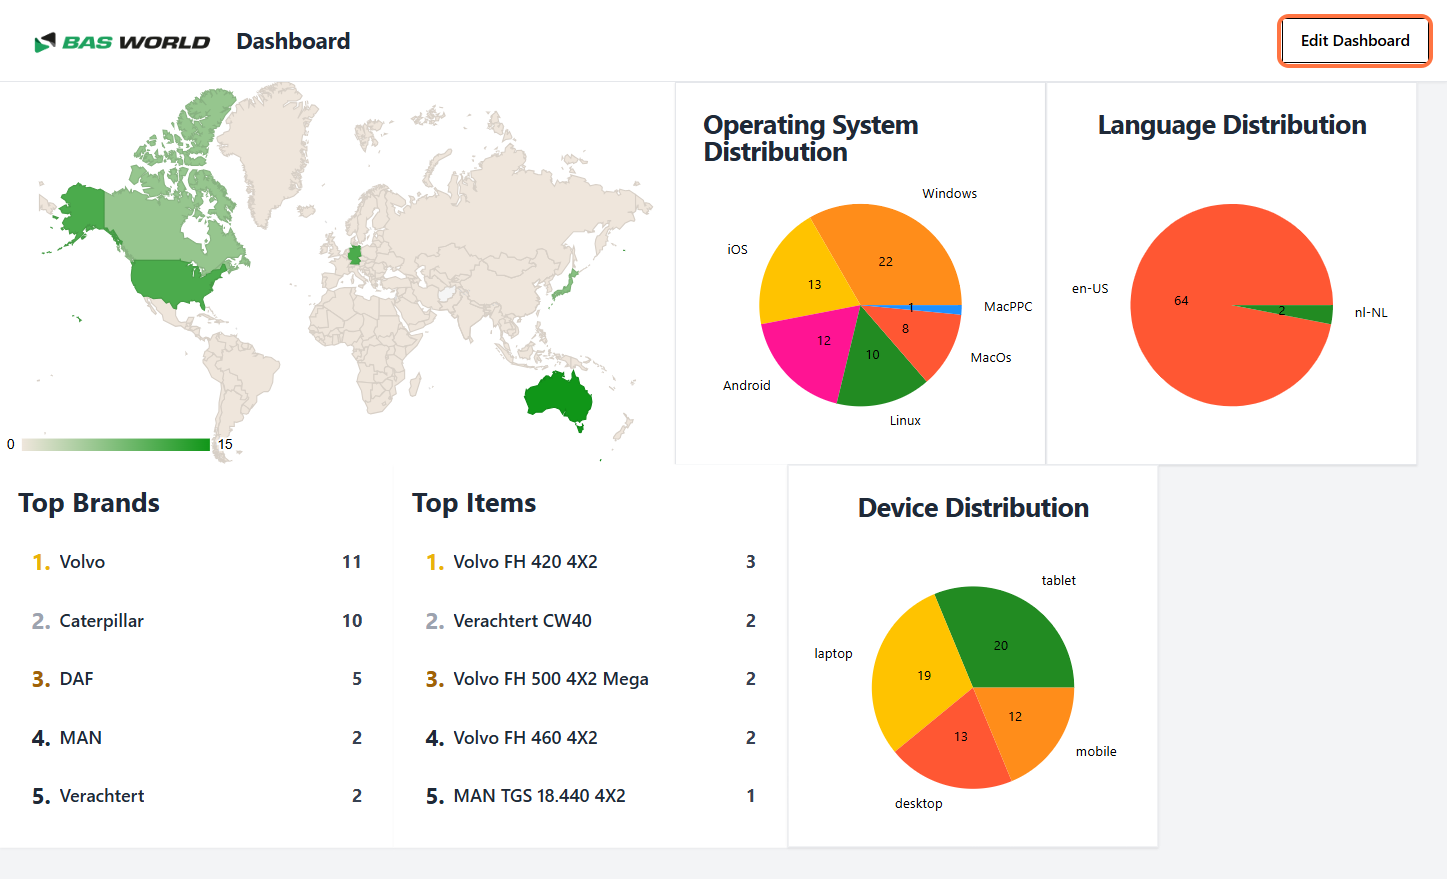Click Germany on the world map

(354, 254)
